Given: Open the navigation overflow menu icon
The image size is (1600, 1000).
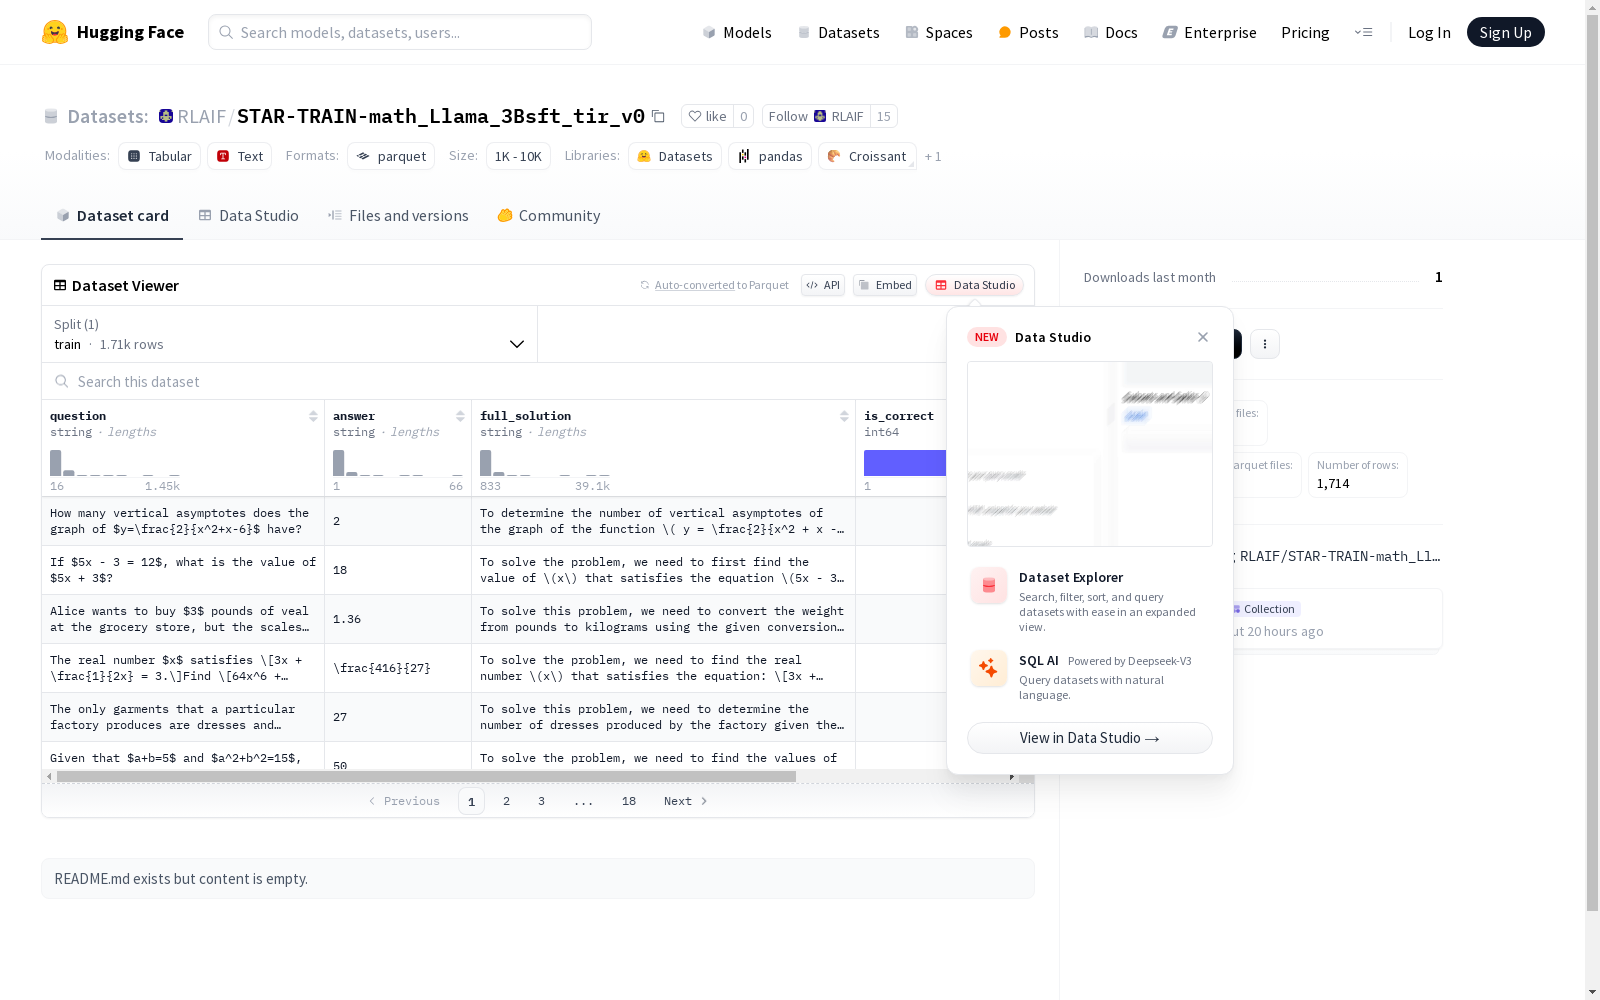Looking at the screenshot, I should 1363,32.
